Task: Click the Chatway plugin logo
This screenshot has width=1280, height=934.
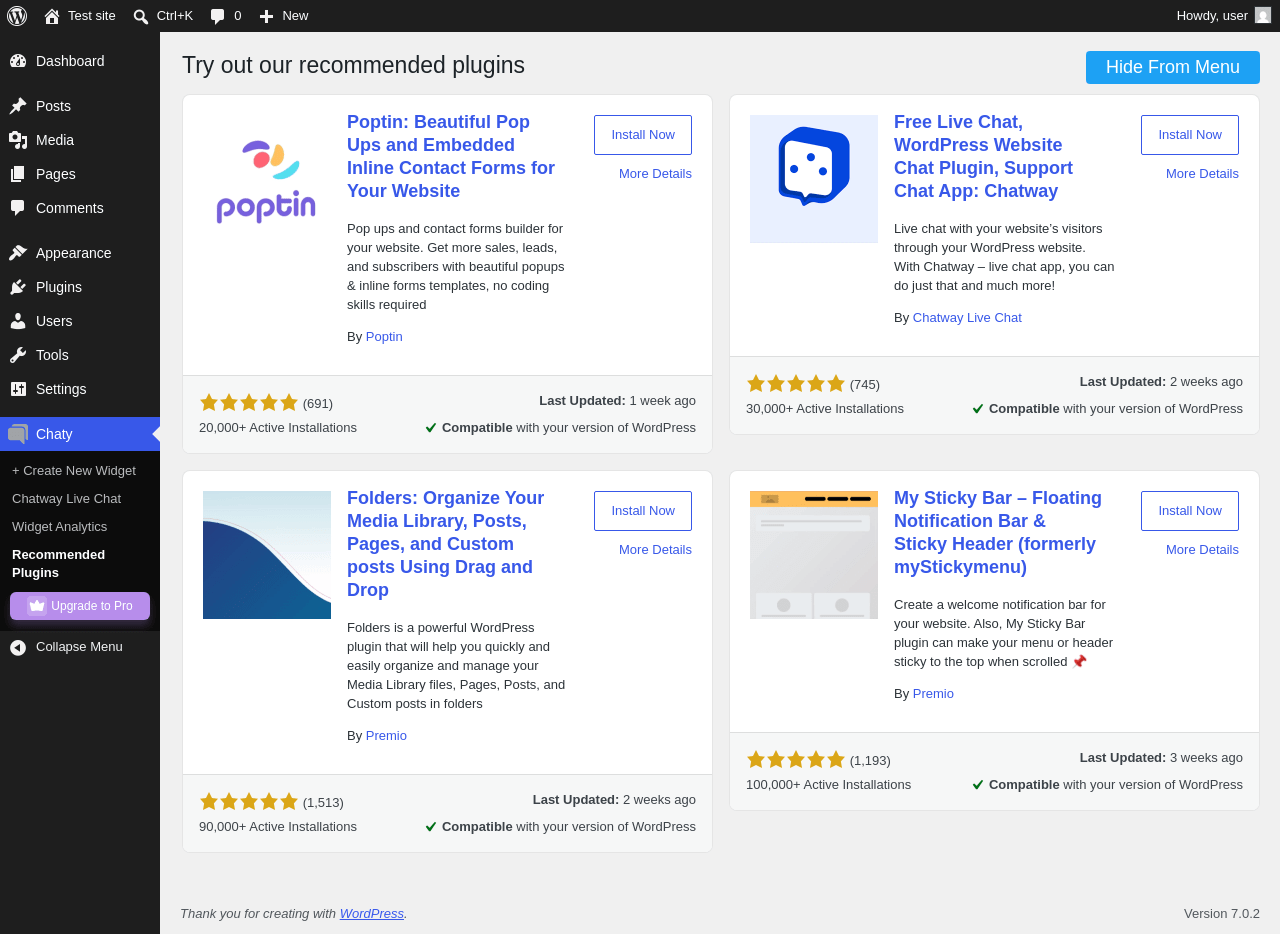Action: [x=814, y=179]
